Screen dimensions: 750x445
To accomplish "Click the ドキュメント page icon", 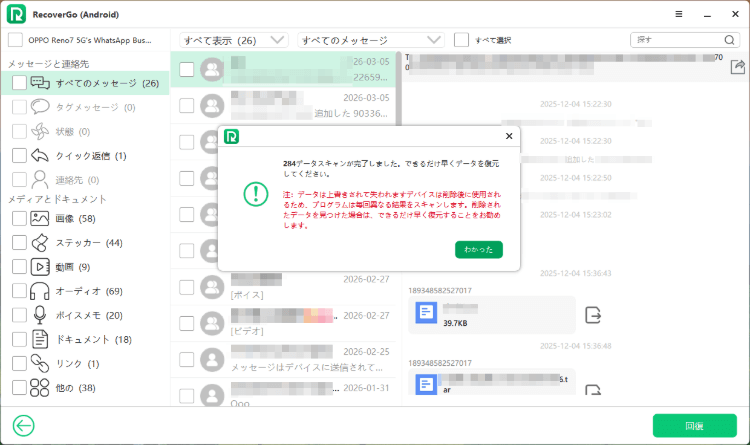I will point(40,339).
